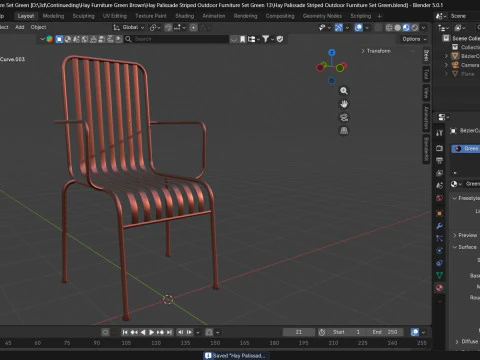Image resolution: width=480 pixels, height=360 pixels.
Task: Open the View Layer properties icon
Action: (x=439, y=173)
